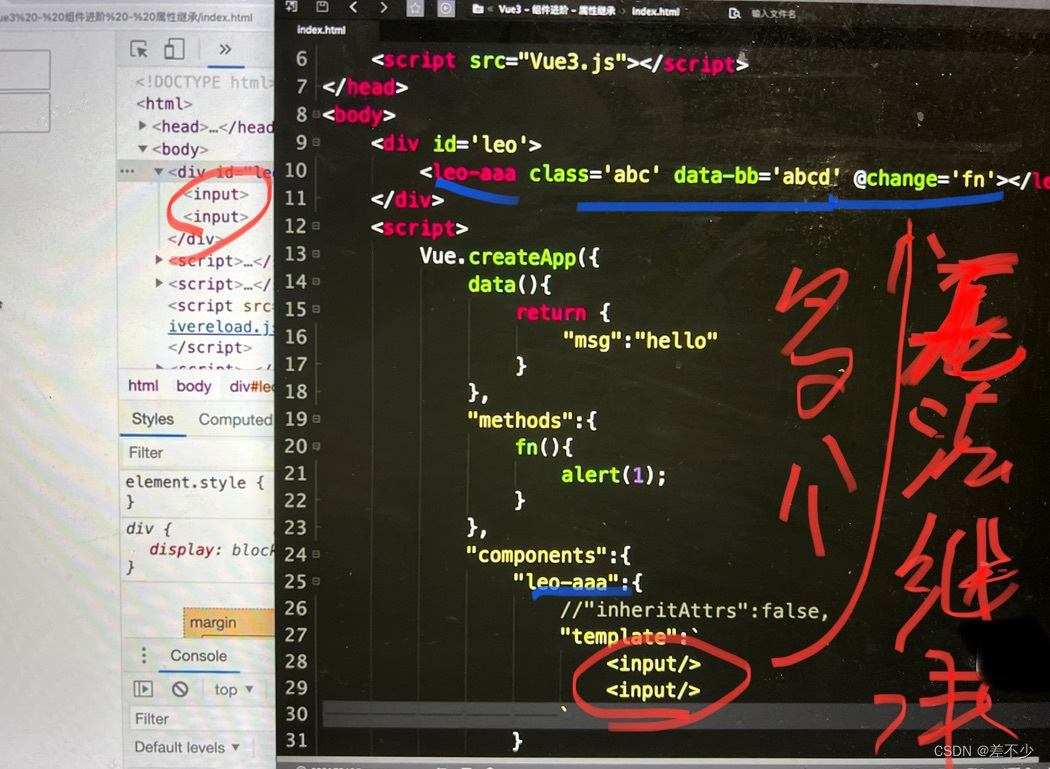Show the console sidebar icon
Screen dimensions: 1050x769
point(143,689)
